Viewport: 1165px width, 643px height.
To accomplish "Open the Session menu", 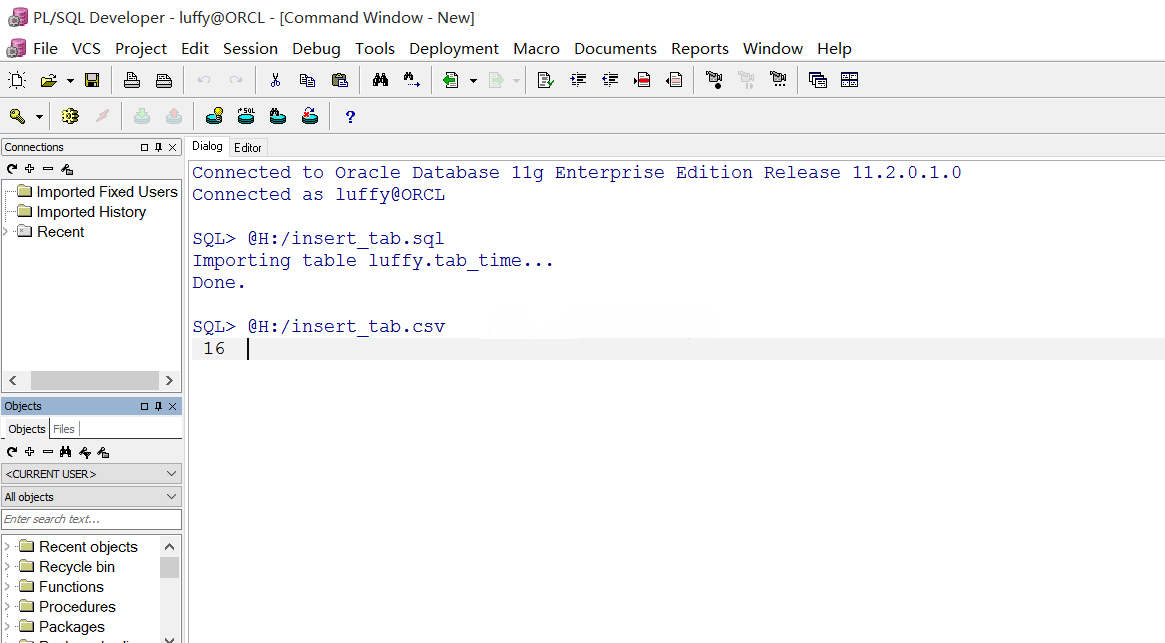I will point(250,48).
